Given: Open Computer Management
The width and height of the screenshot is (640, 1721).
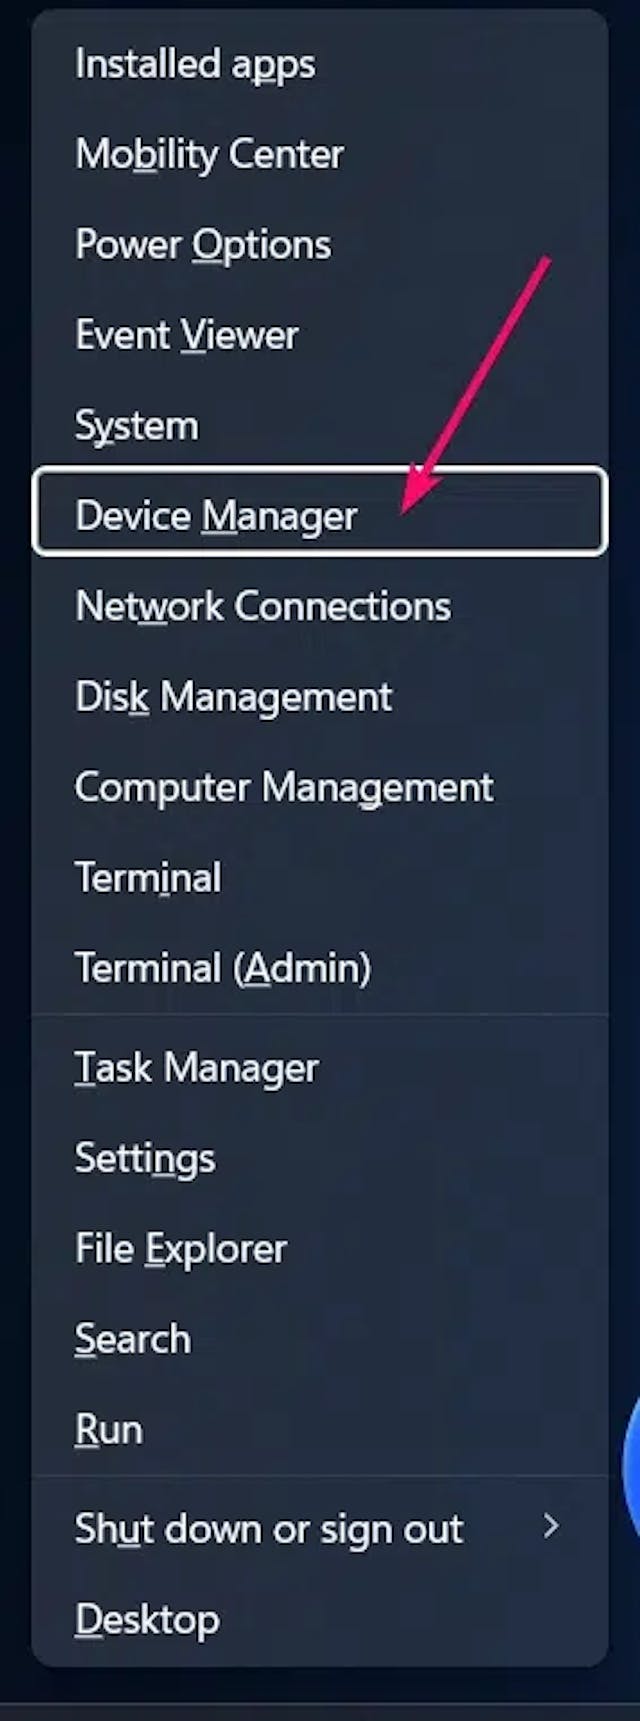Looking at the screenshot, I should pyautogui.click(x=284, y=787).
